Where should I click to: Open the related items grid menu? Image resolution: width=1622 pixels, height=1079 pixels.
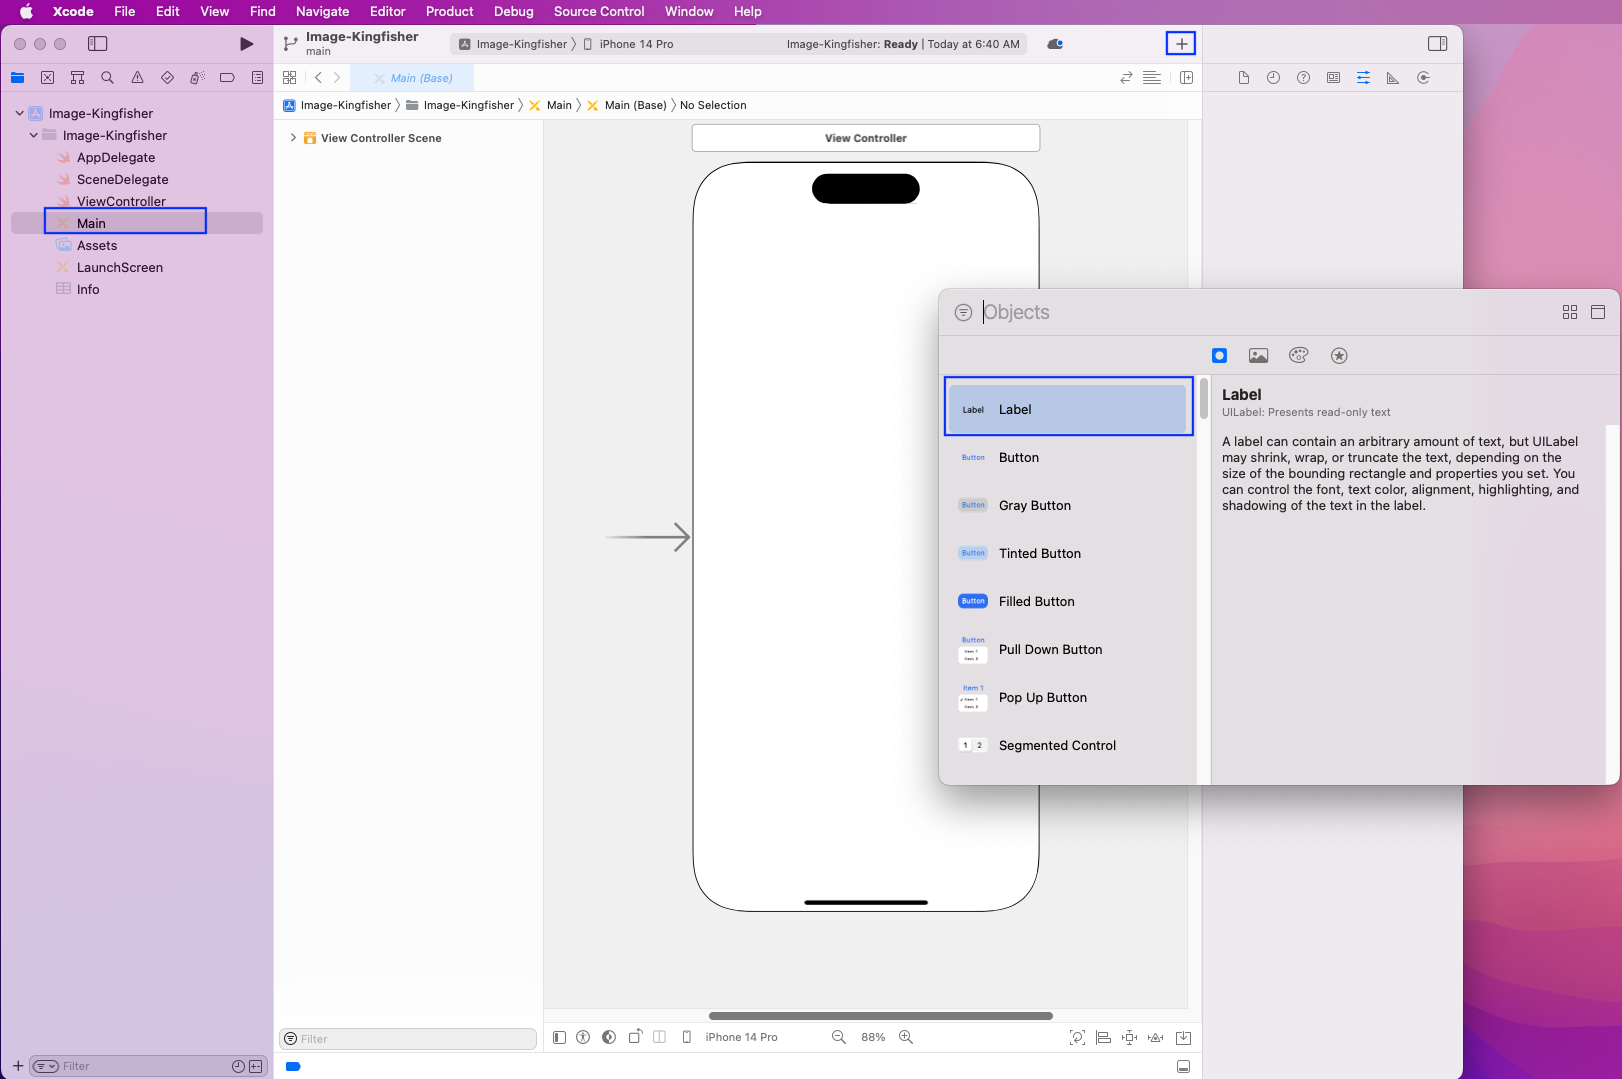point(290,78)
